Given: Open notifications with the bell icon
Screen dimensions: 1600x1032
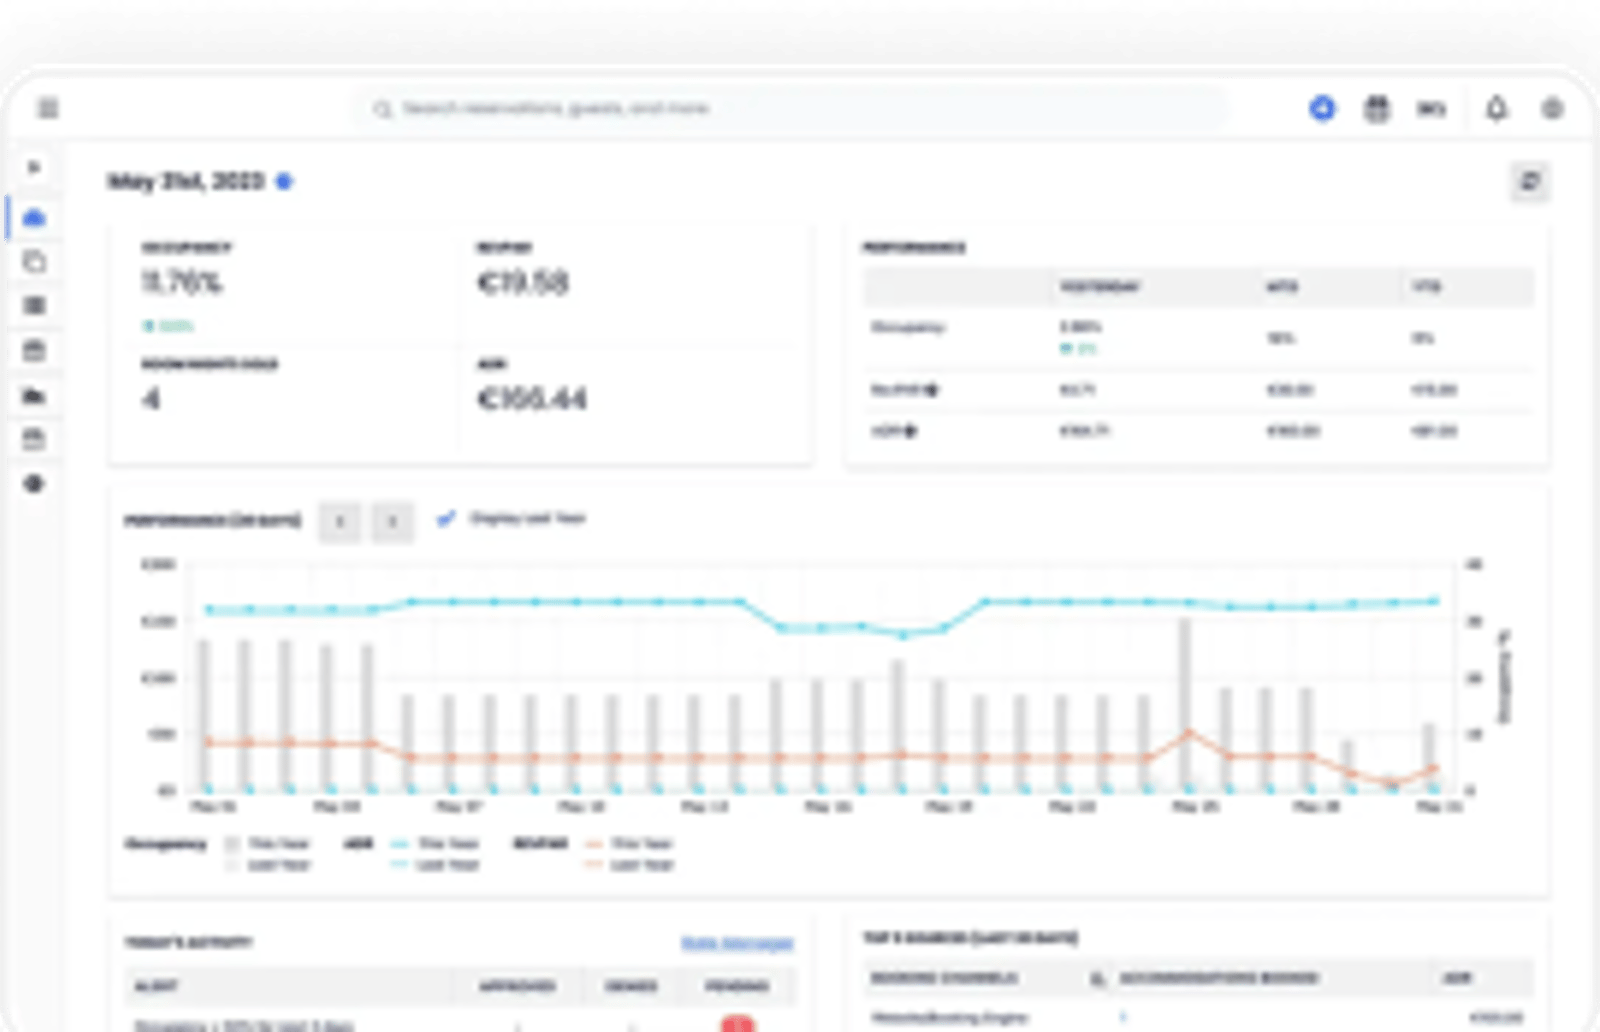Looking at the screenshot, I should tap(1496, 108).
